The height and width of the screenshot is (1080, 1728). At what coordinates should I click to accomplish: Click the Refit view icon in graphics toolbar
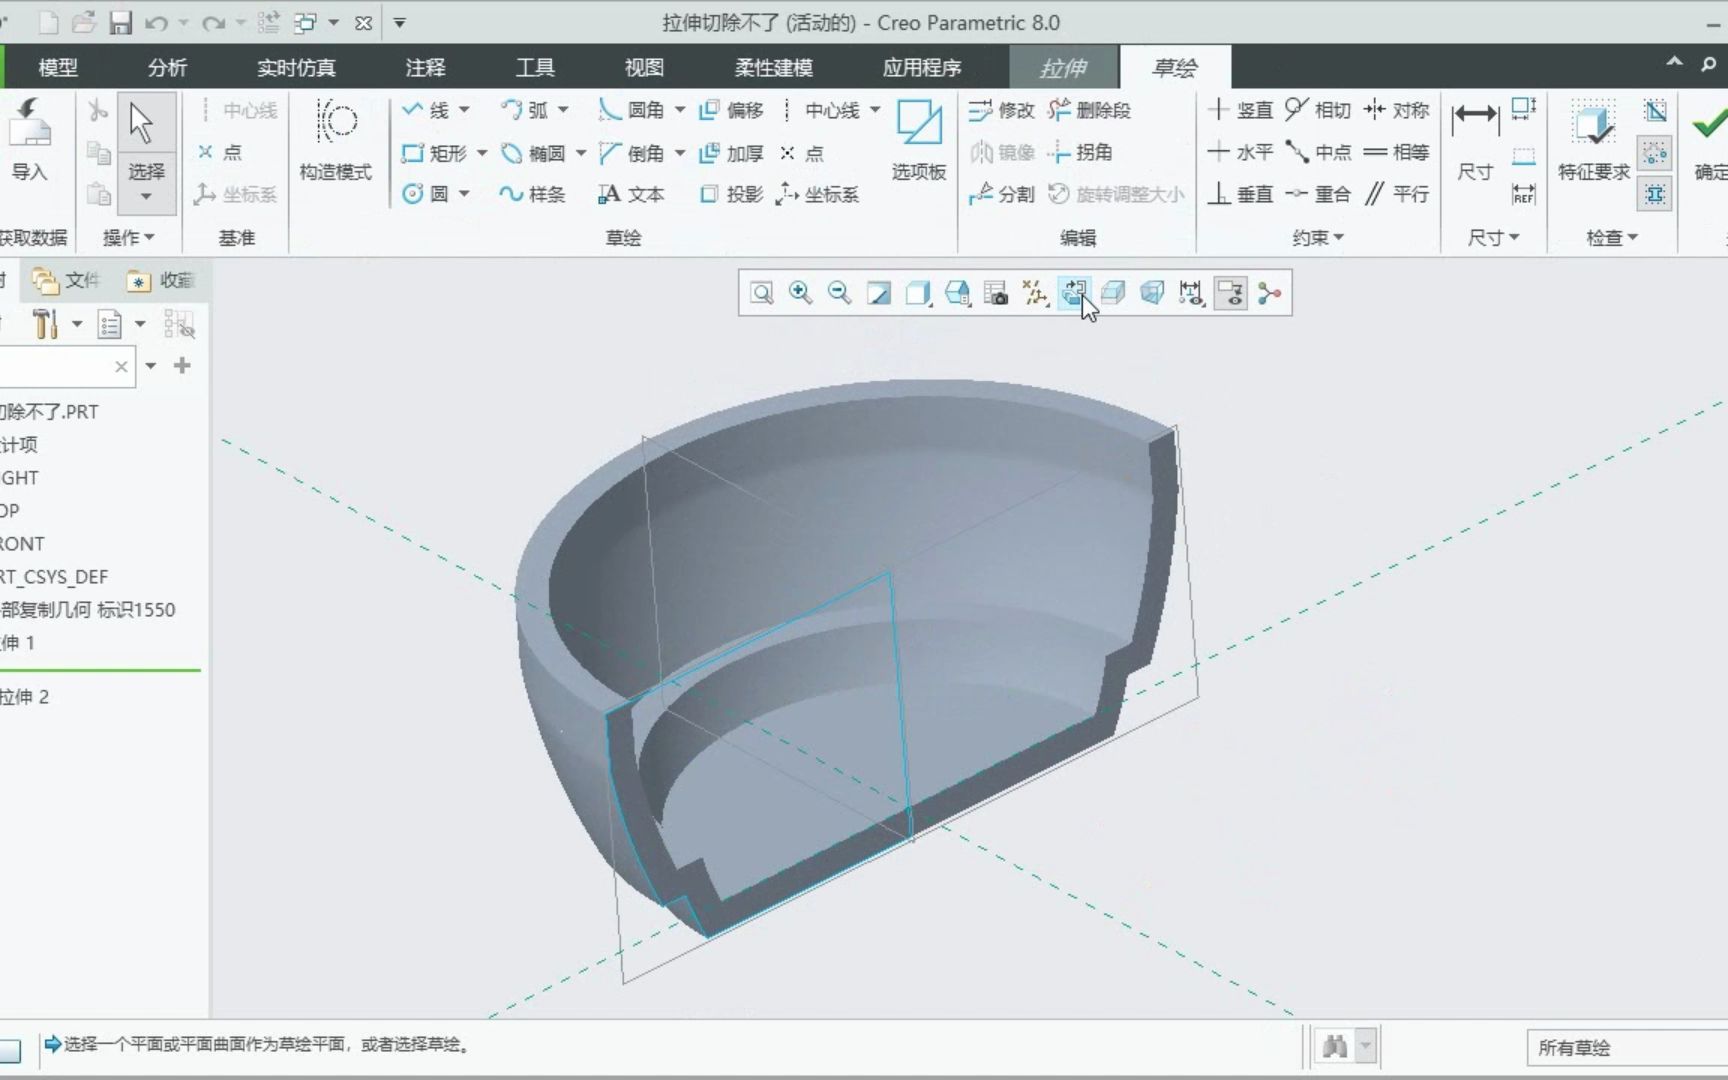(761, 293)
